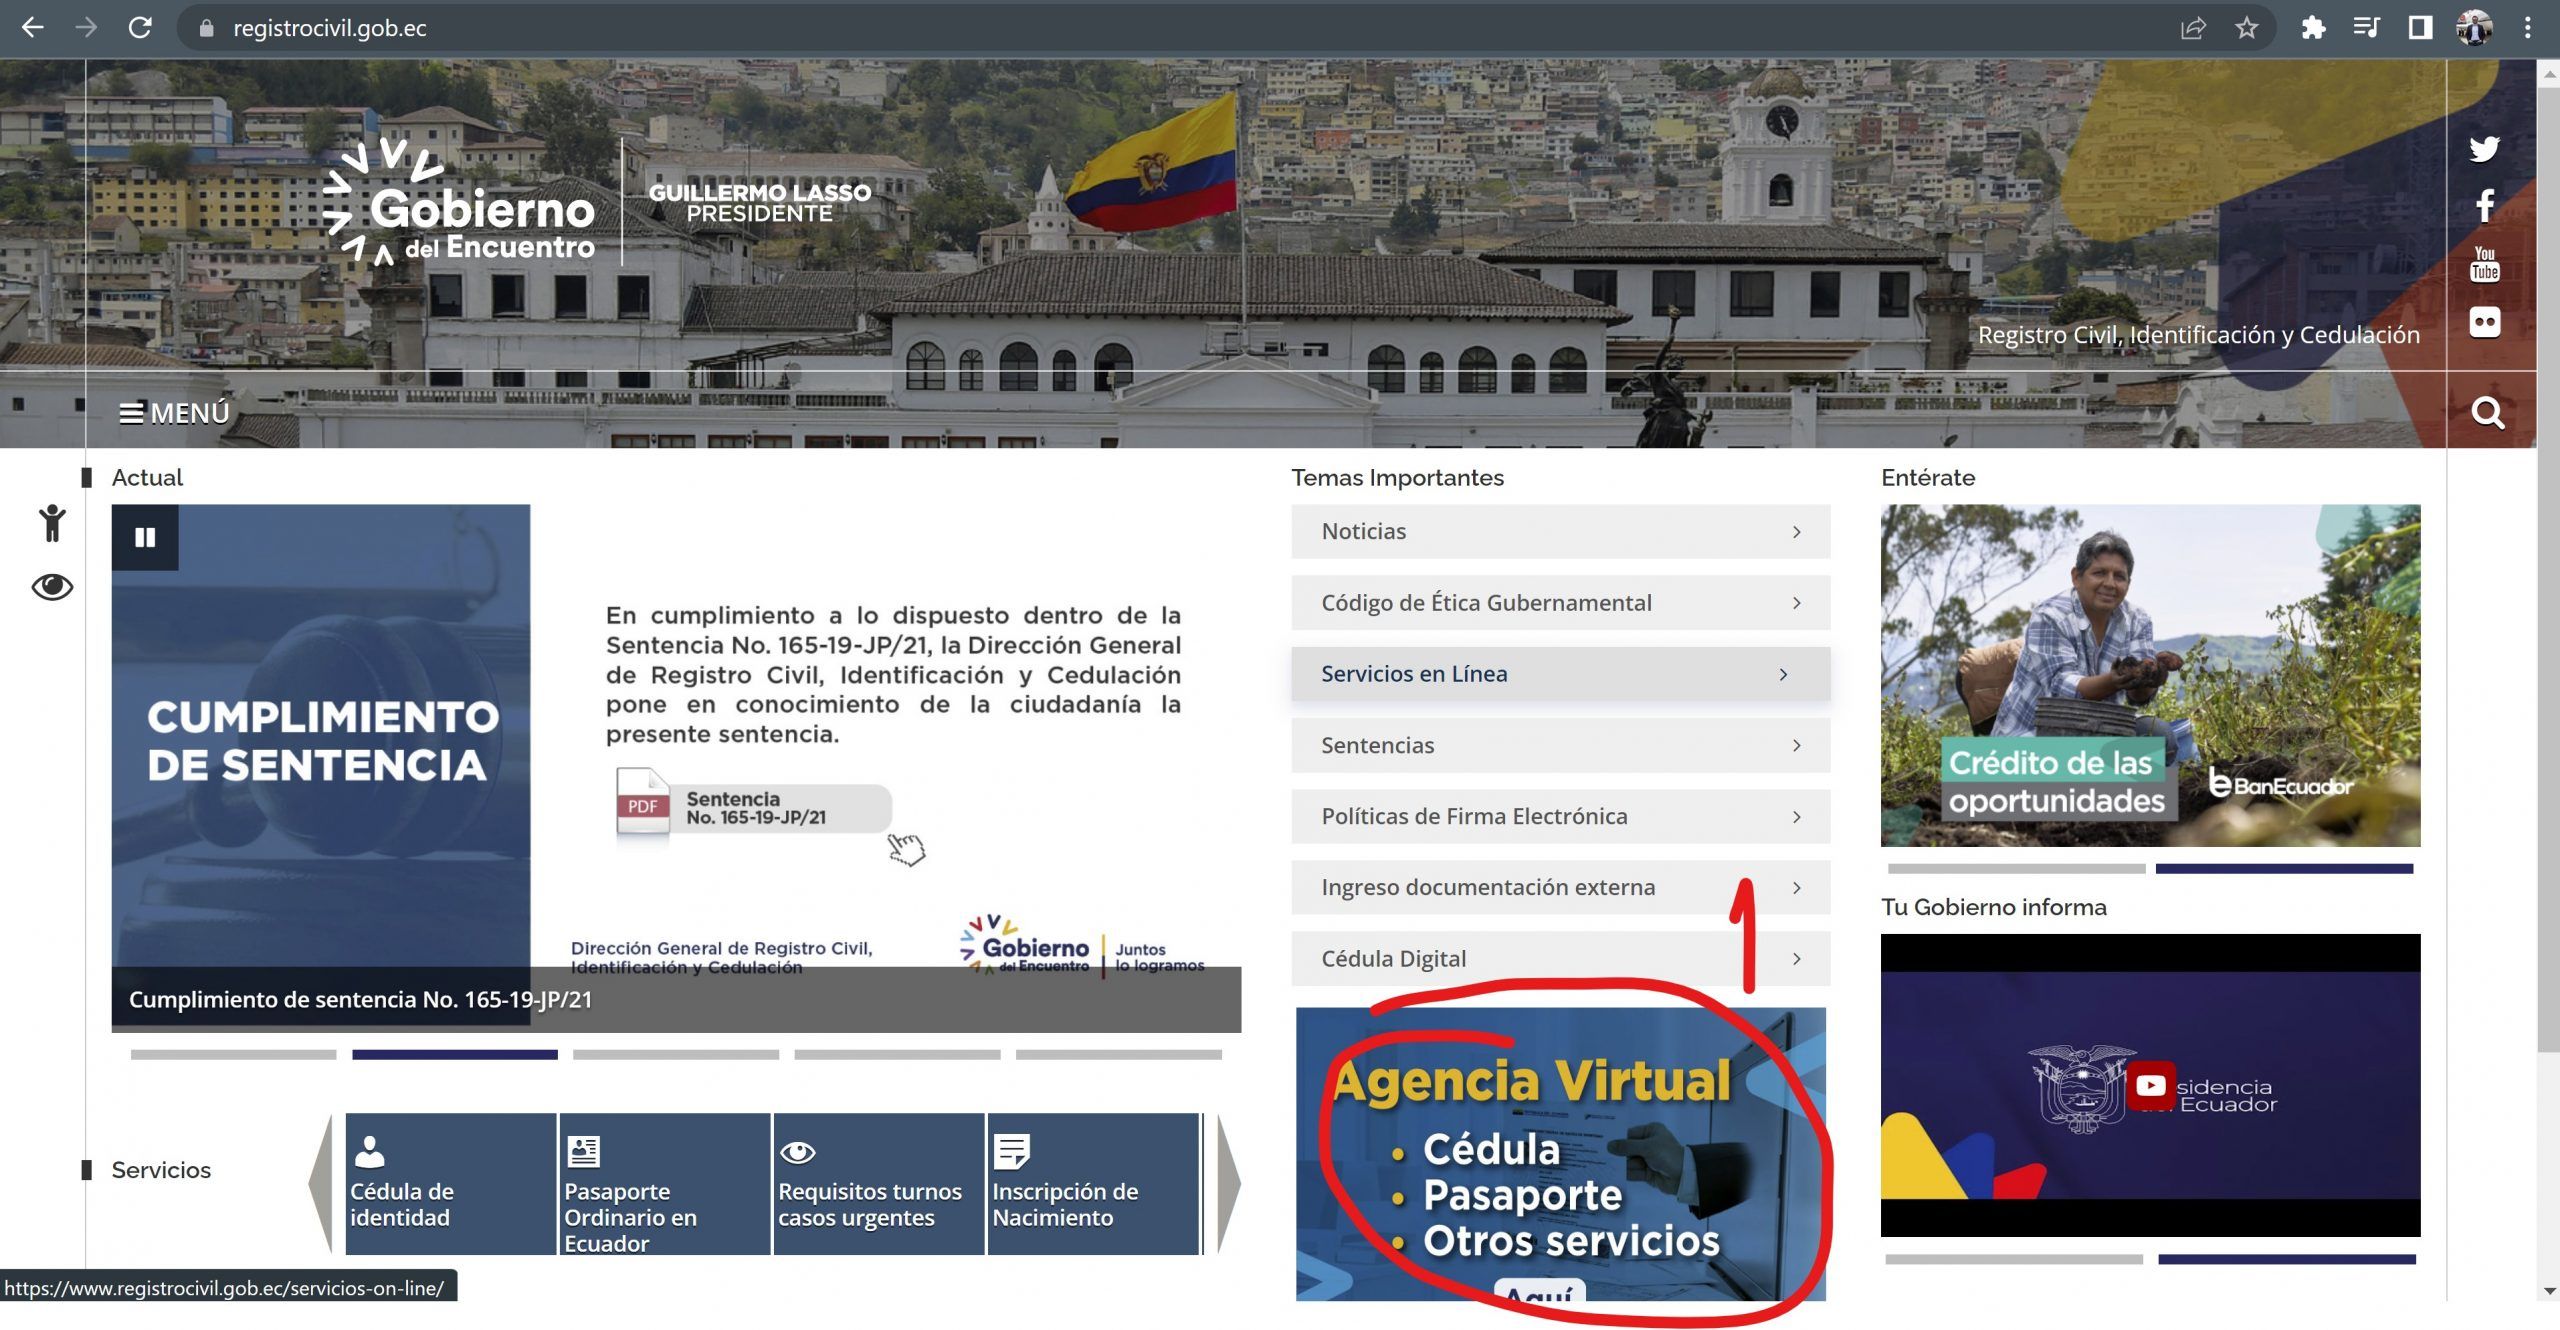Bookmark page with star icon
Viewport: 2560px width, 1330px height.
[2246, 28]
